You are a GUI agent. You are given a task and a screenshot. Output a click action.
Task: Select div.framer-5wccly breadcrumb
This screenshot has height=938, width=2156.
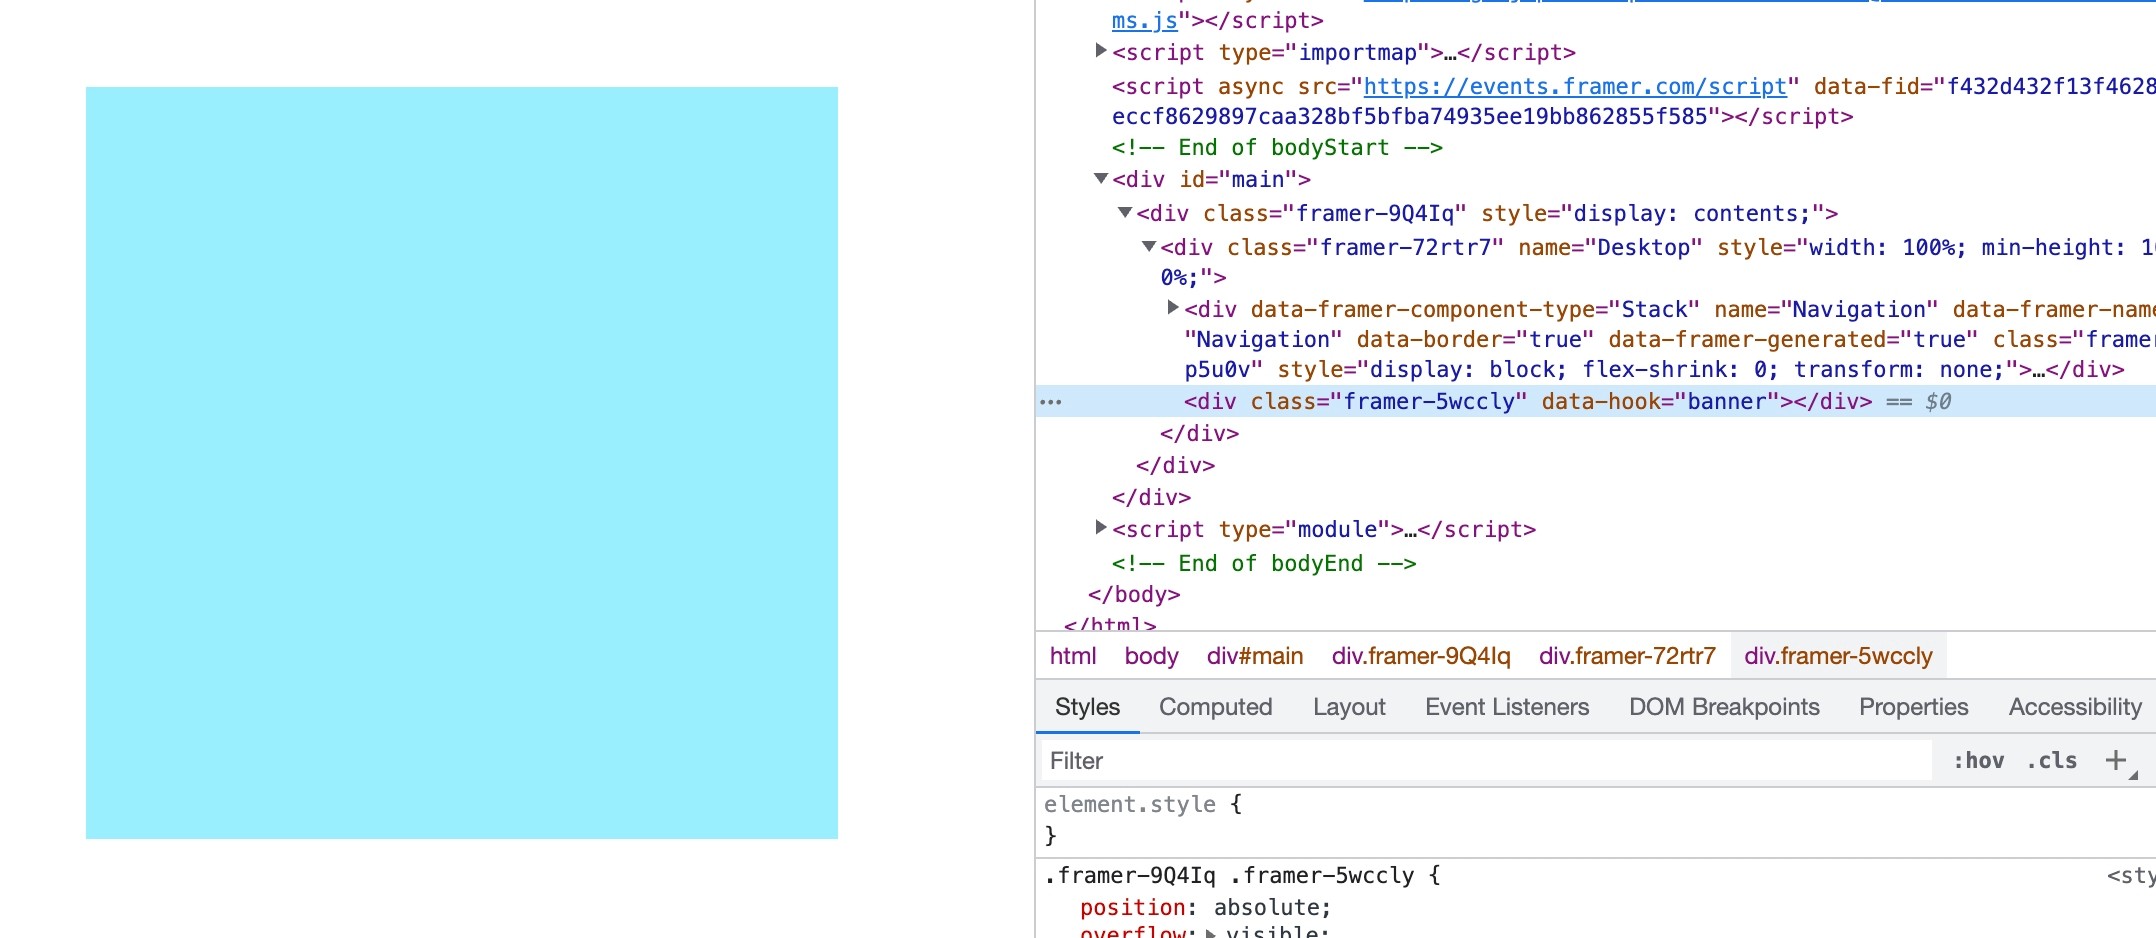(x=1838, y=656)
